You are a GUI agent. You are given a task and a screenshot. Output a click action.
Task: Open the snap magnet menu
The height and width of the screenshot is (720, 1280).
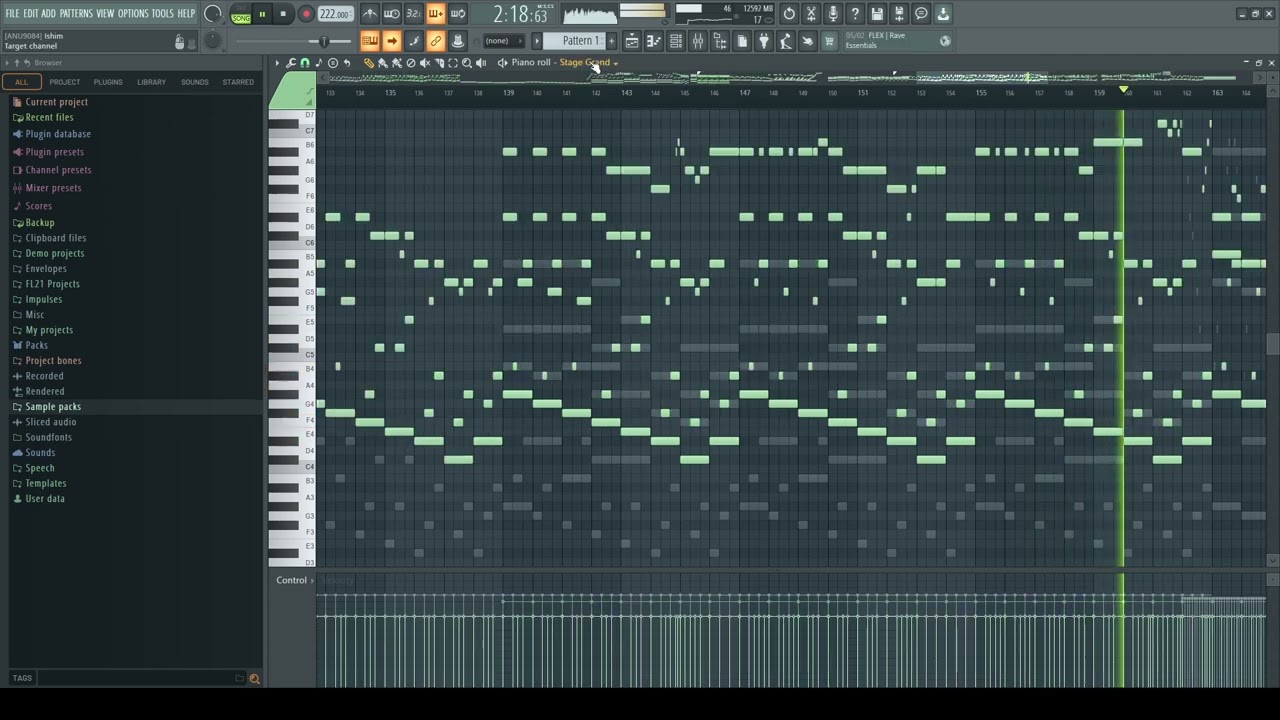(x=305, y=63)
